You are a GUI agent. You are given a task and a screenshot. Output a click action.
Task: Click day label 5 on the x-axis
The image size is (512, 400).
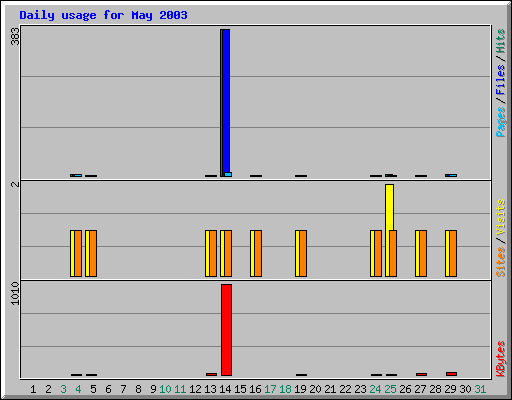[x=93, y=389]
